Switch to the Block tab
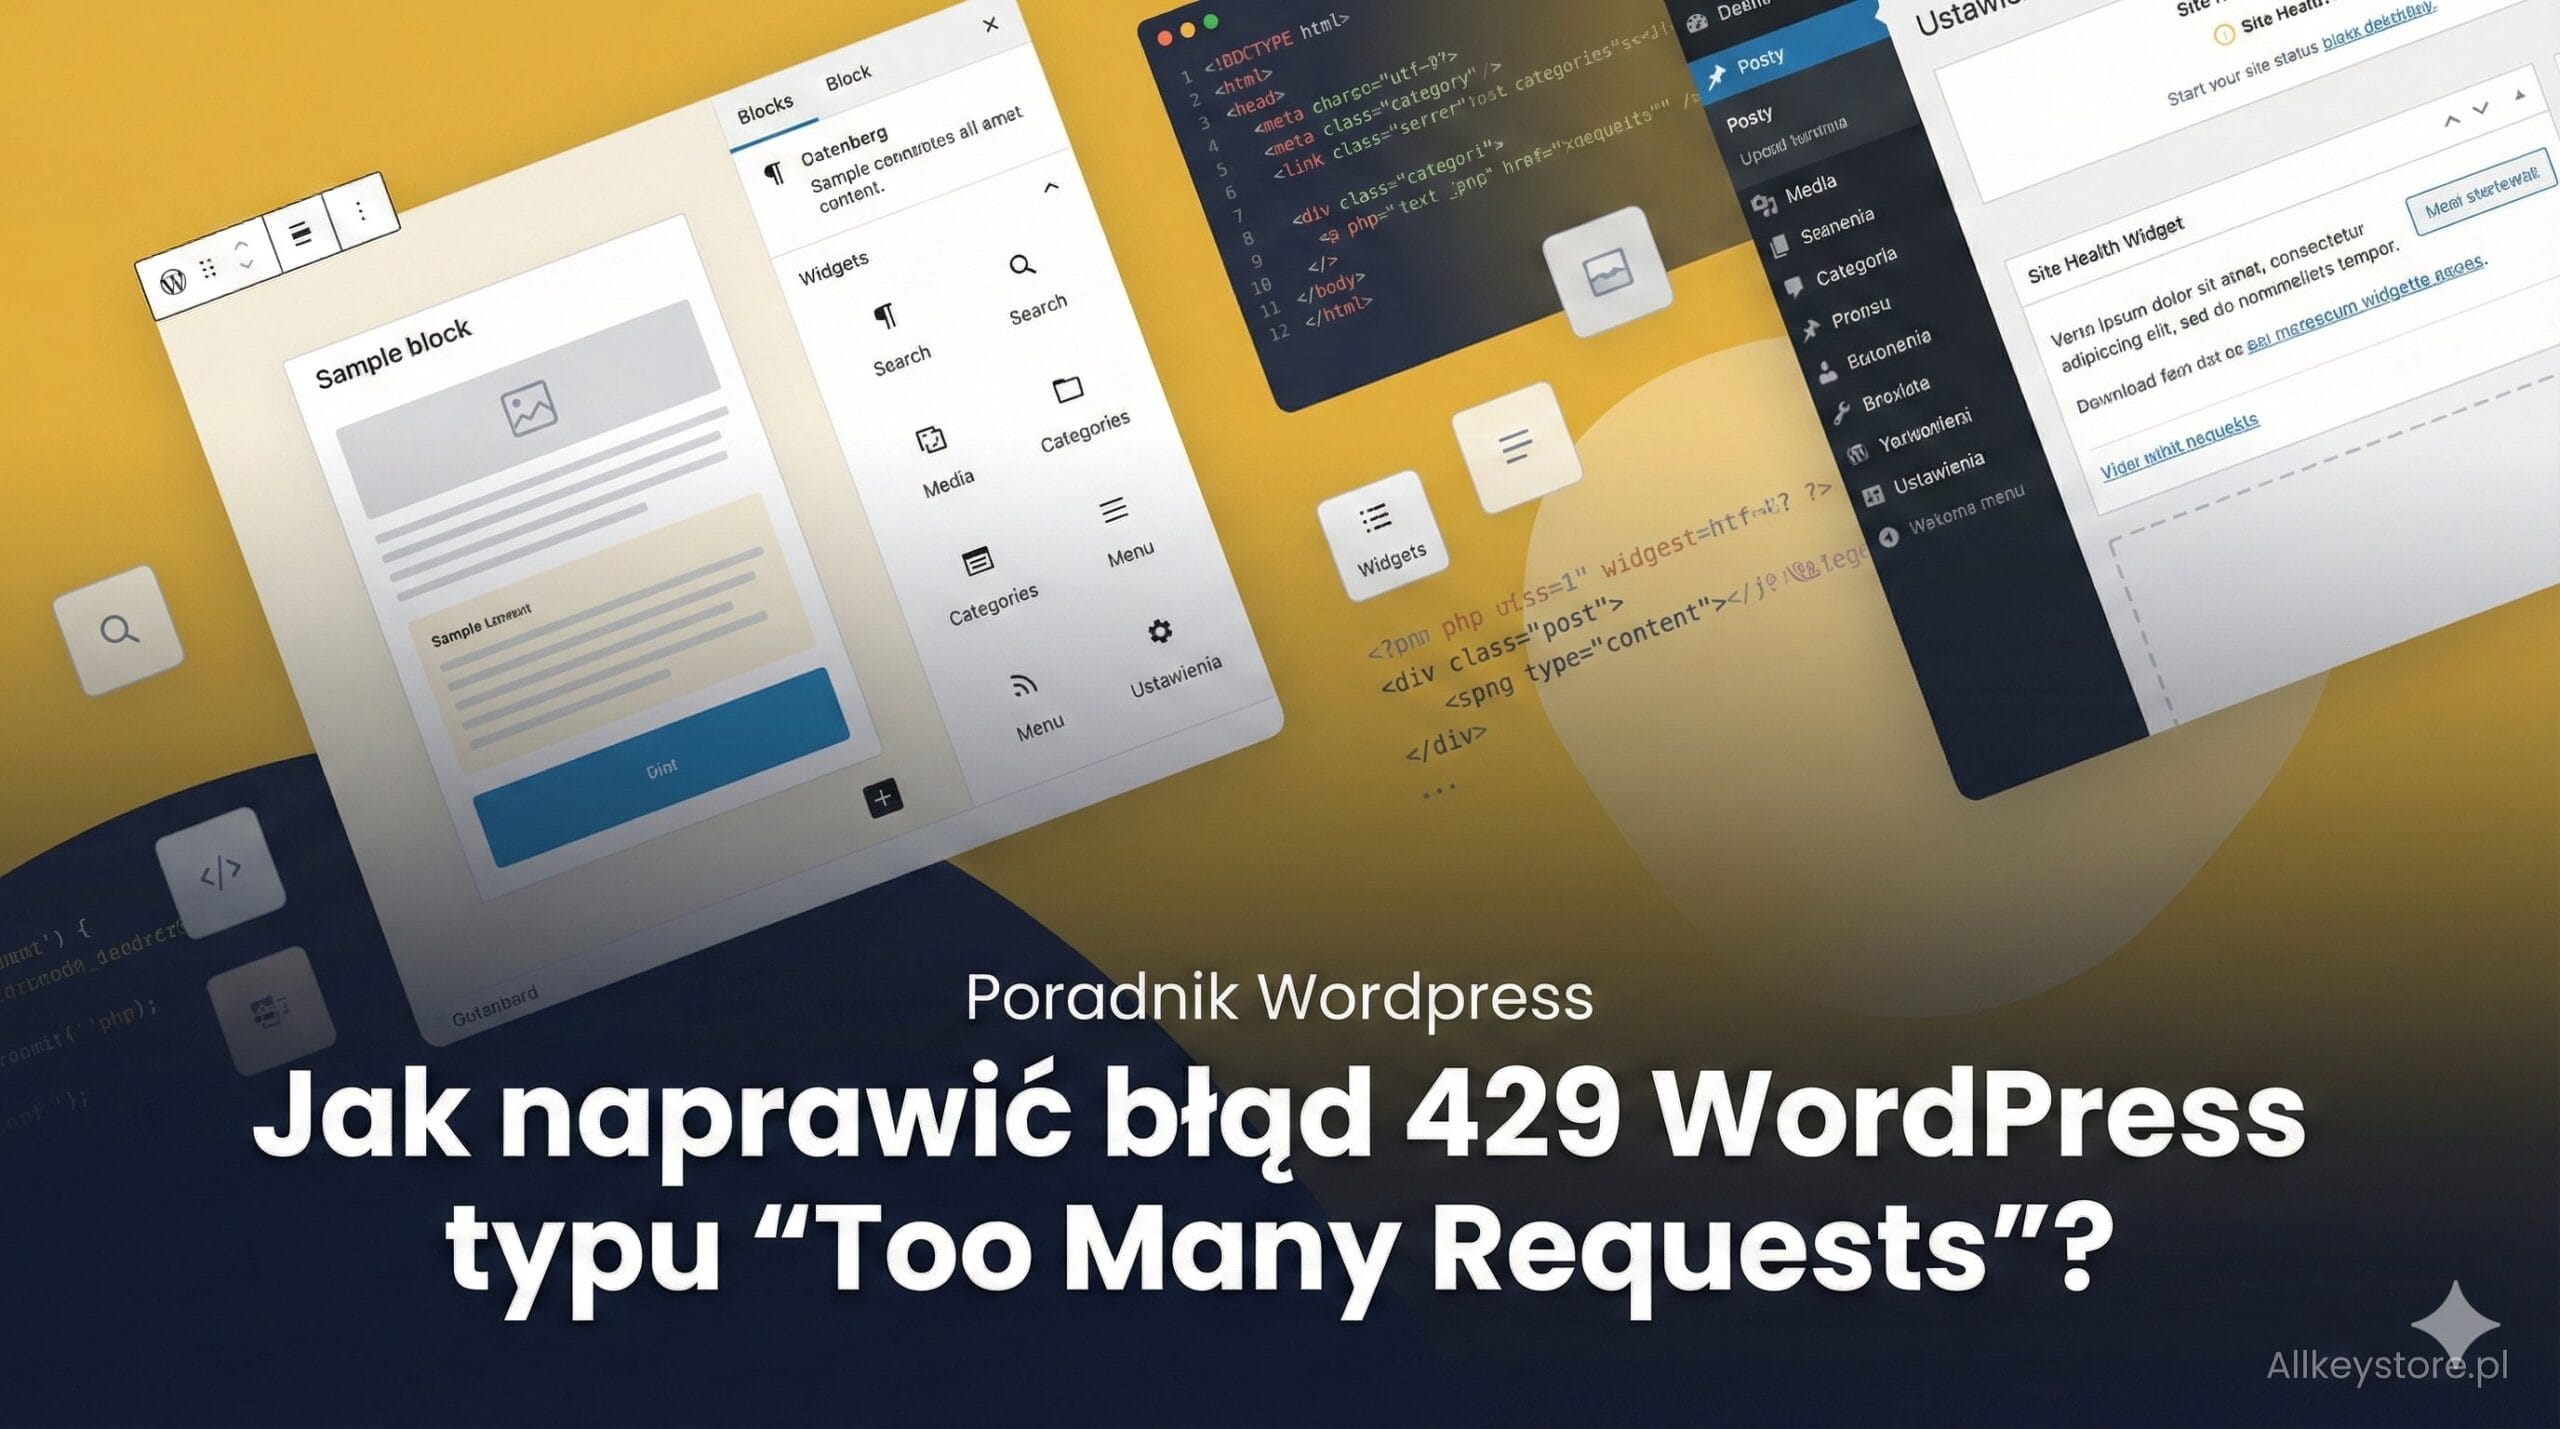The height and width of the screenshot is (1429, 2560). [848, 76]
